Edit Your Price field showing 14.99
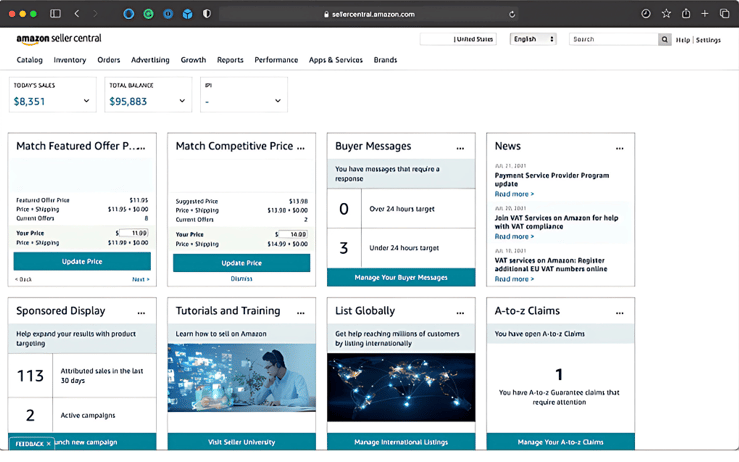This screenshot has width=739, height=462. (x=293, y=234)
